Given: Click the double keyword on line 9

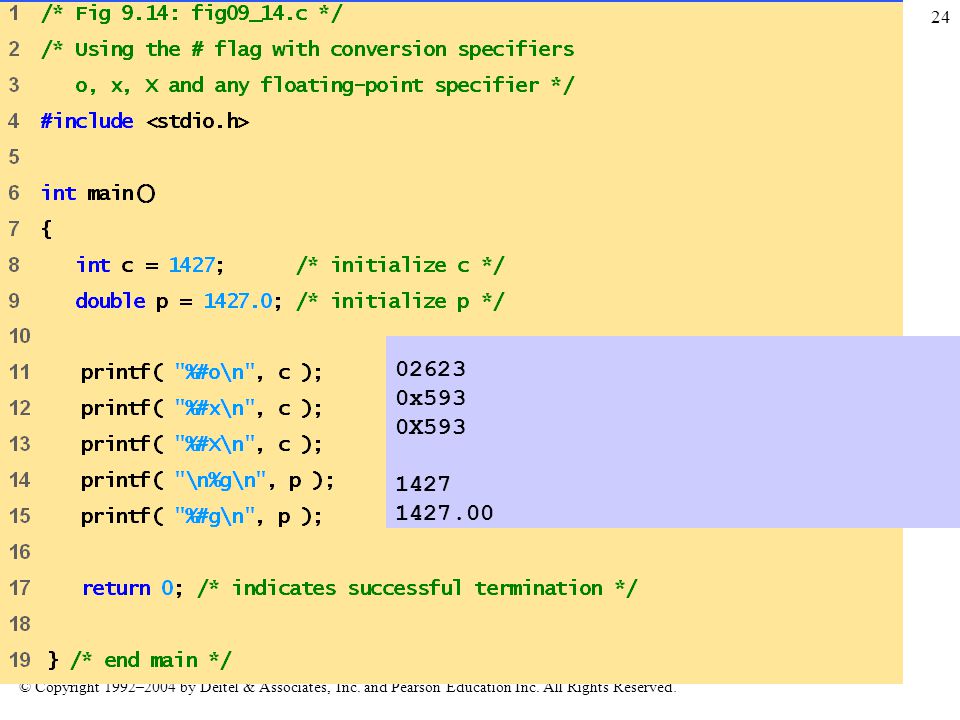Looking at the screenshot, I should pos(110,301).
